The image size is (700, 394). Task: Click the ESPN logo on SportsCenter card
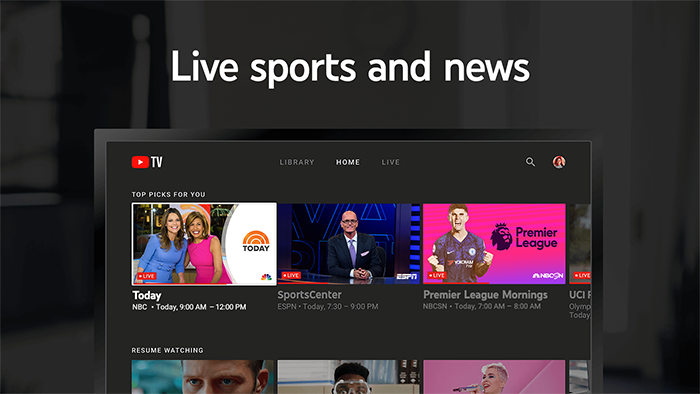click(407, 277)
